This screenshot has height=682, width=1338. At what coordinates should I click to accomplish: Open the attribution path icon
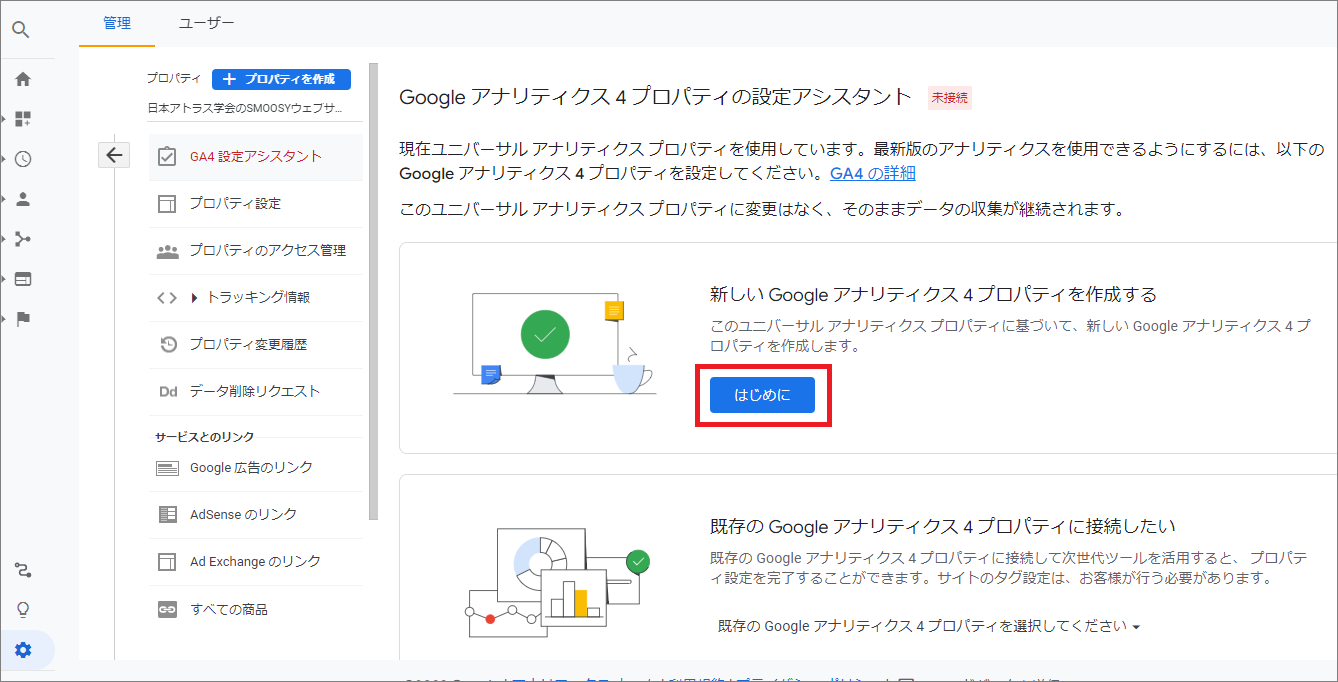pos(23,570)
